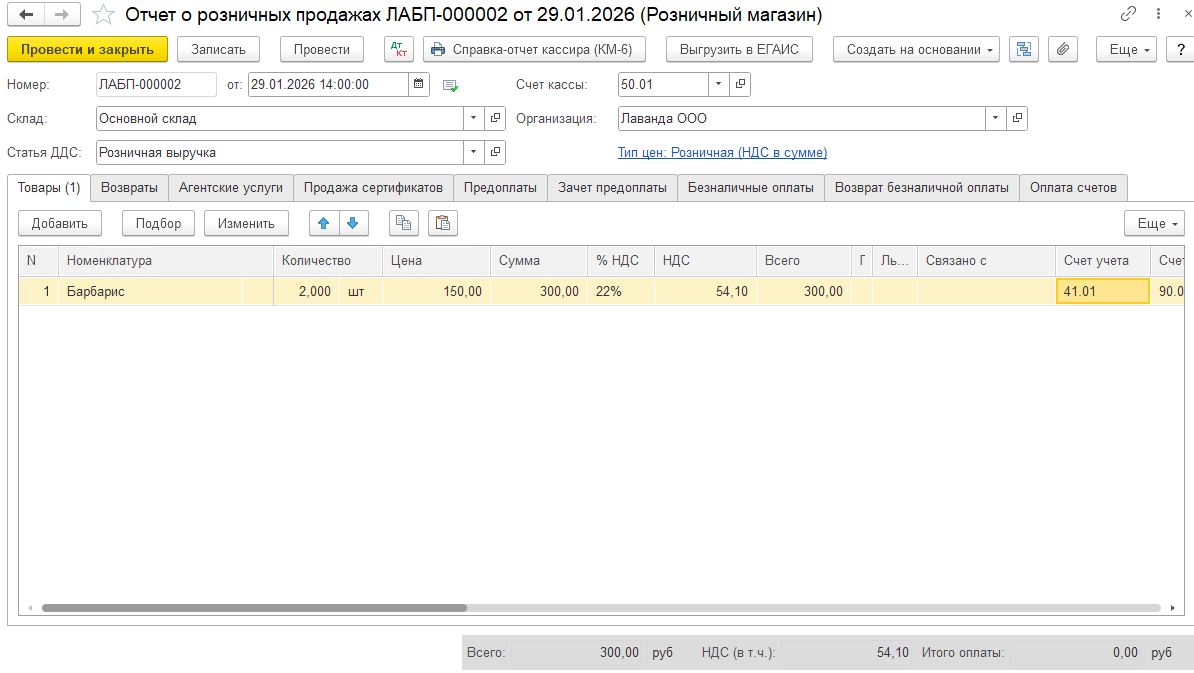This screenshot has height=673, width=1194.
Task: Close the document window
Action: 1187,14
